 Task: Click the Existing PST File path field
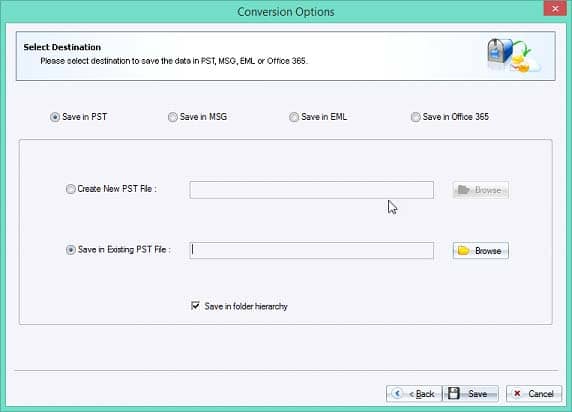312,251
